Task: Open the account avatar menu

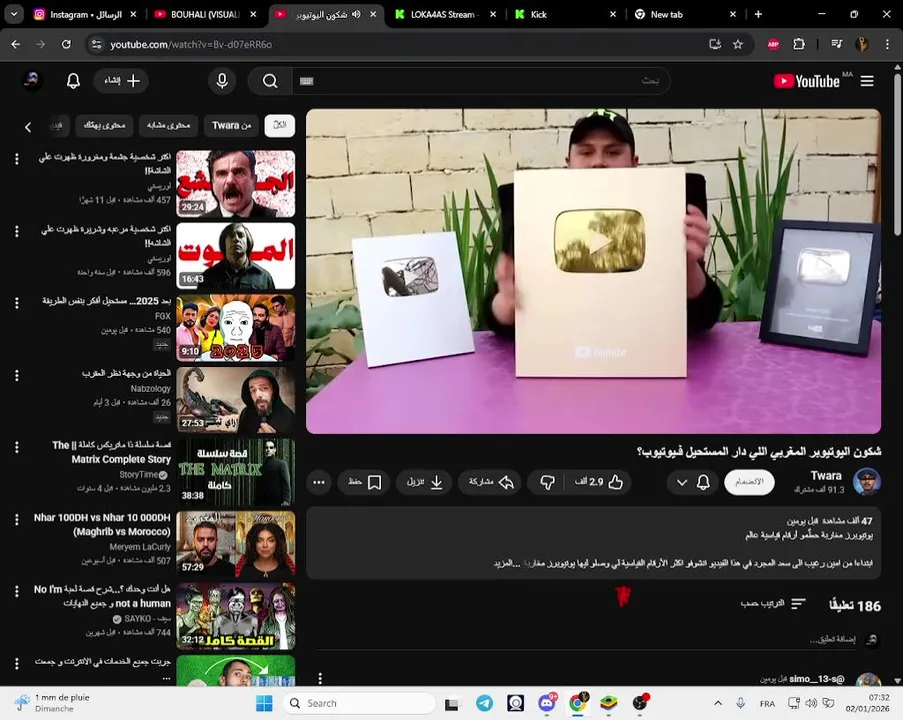Action: pos(32,81)
